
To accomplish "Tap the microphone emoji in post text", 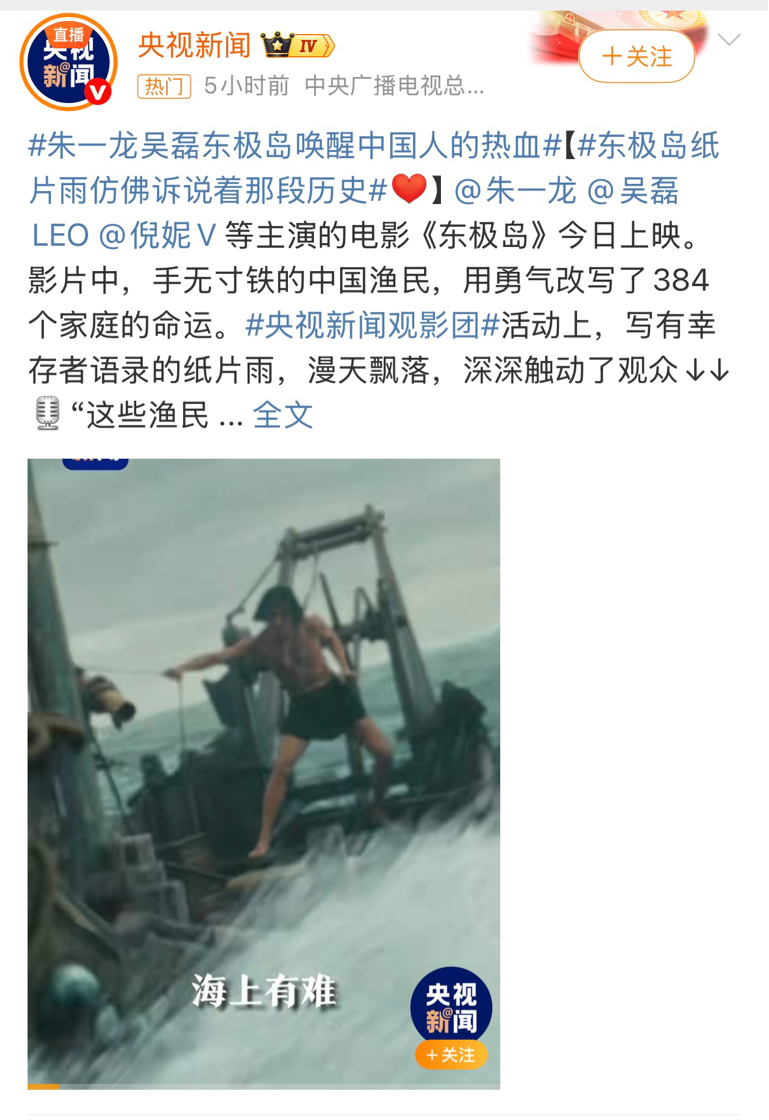I will (x=48, y=414).
